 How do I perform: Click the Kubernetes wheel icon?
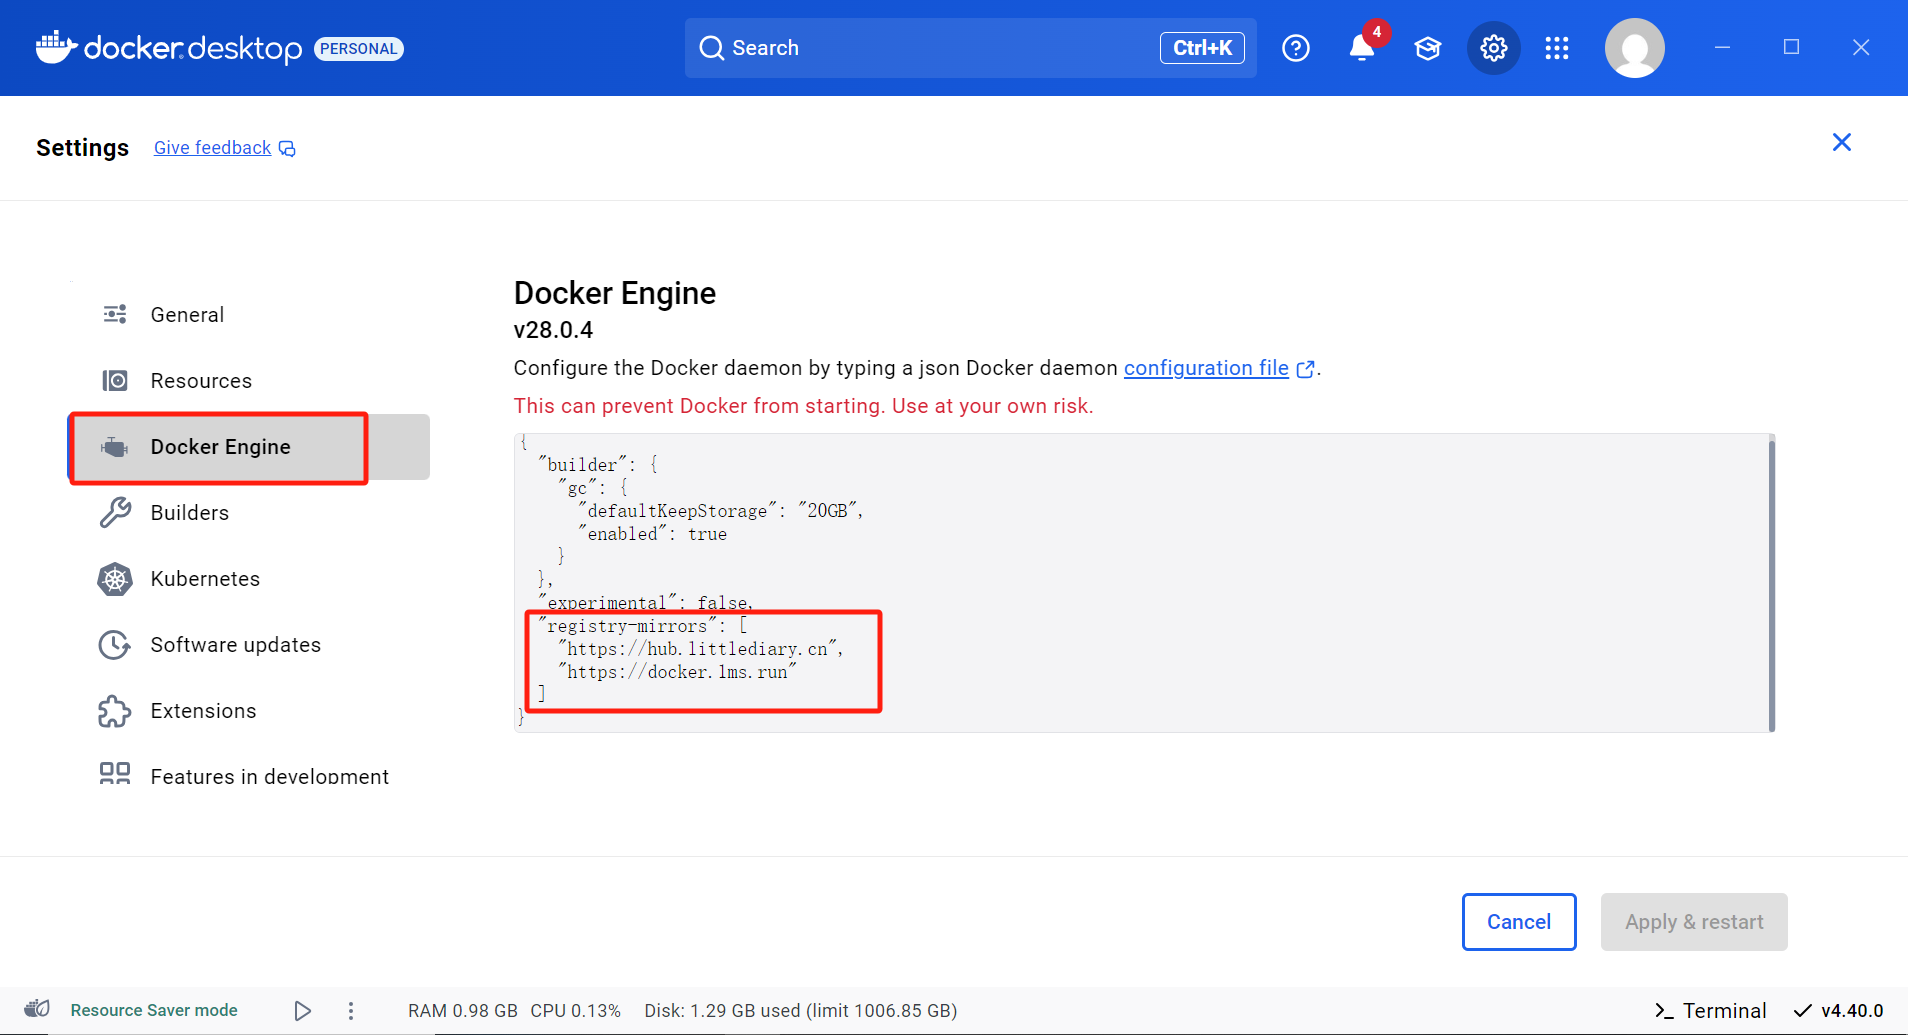point(115,579)
